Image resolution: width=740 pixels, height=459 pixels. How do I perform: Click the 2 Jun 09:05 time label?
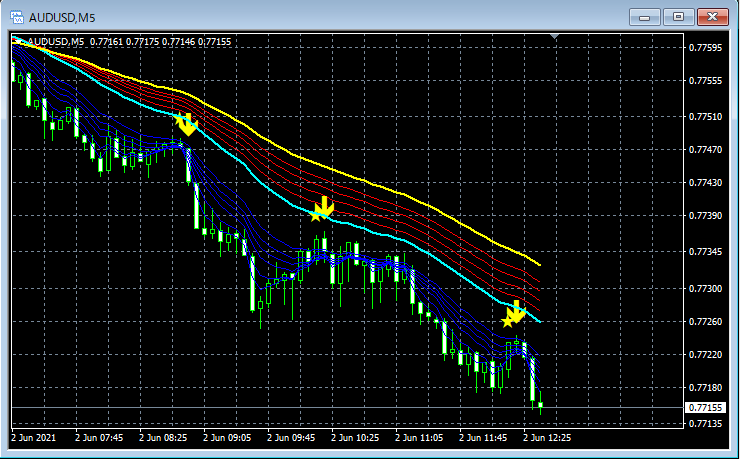click(227, 438)
